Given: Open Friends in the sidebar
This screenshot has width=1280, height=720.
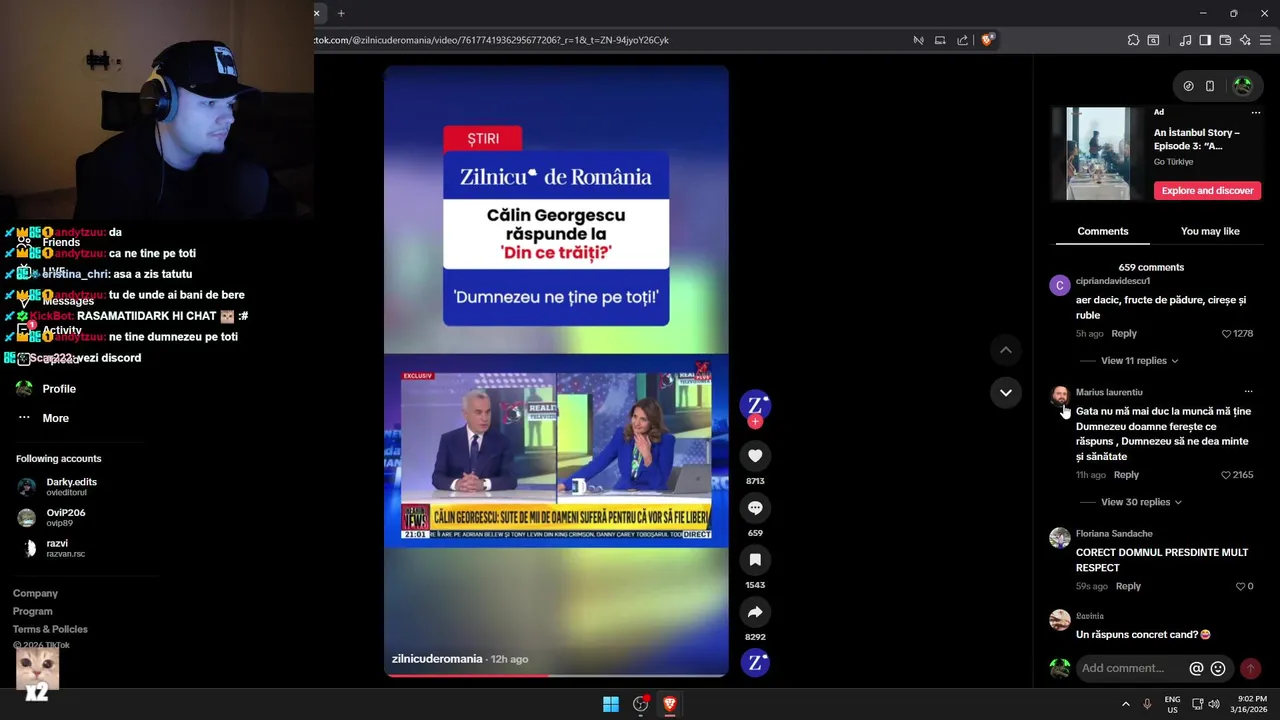Looking at the screenshot, I should pyautogui.click(x=61, y=243).
